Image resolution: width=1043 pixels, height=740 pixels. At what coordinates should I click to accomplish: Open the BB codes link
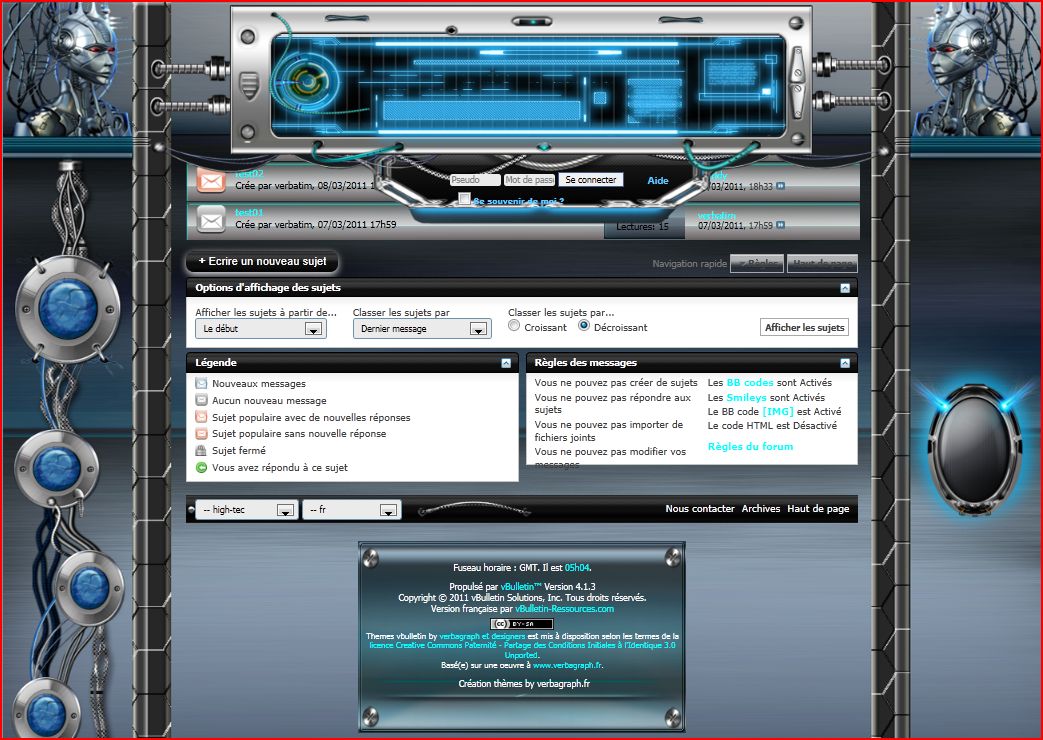pyautogui.click(x=750, y=383)
